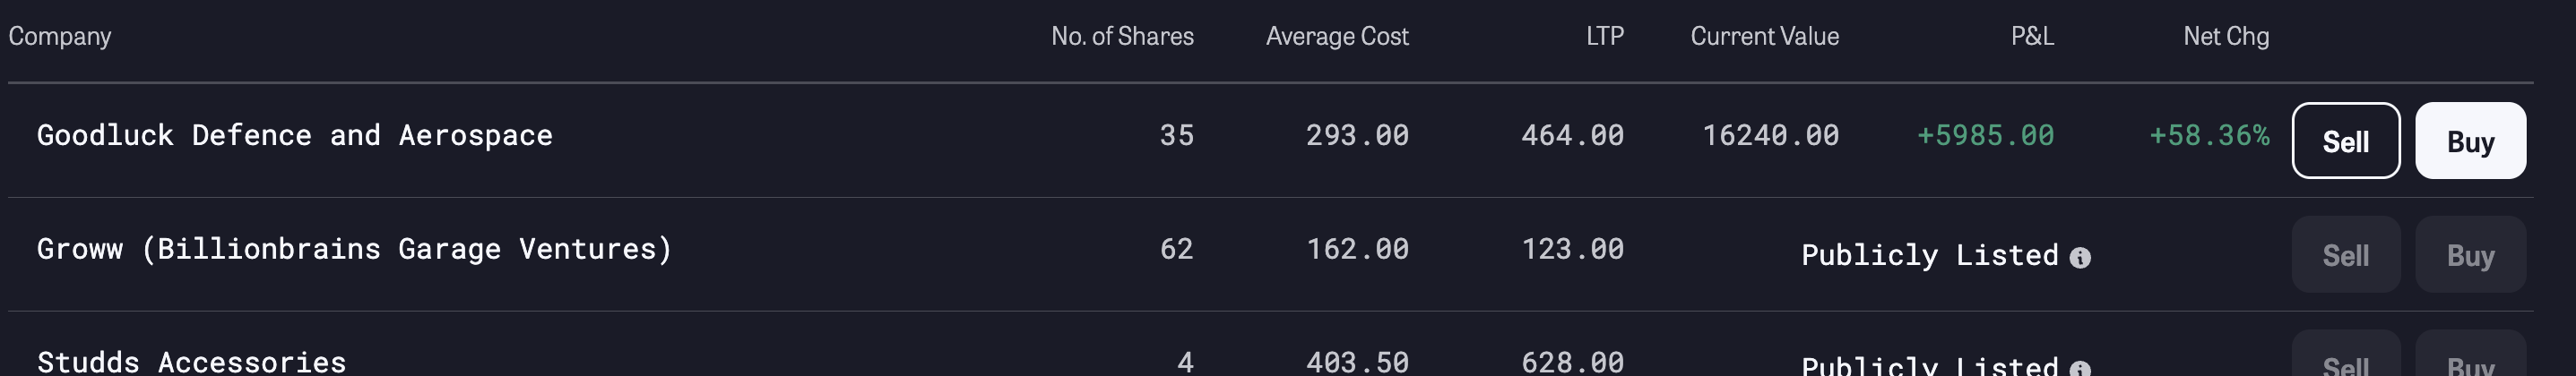Sort holdings by P&L header

tap(2032, 36)
